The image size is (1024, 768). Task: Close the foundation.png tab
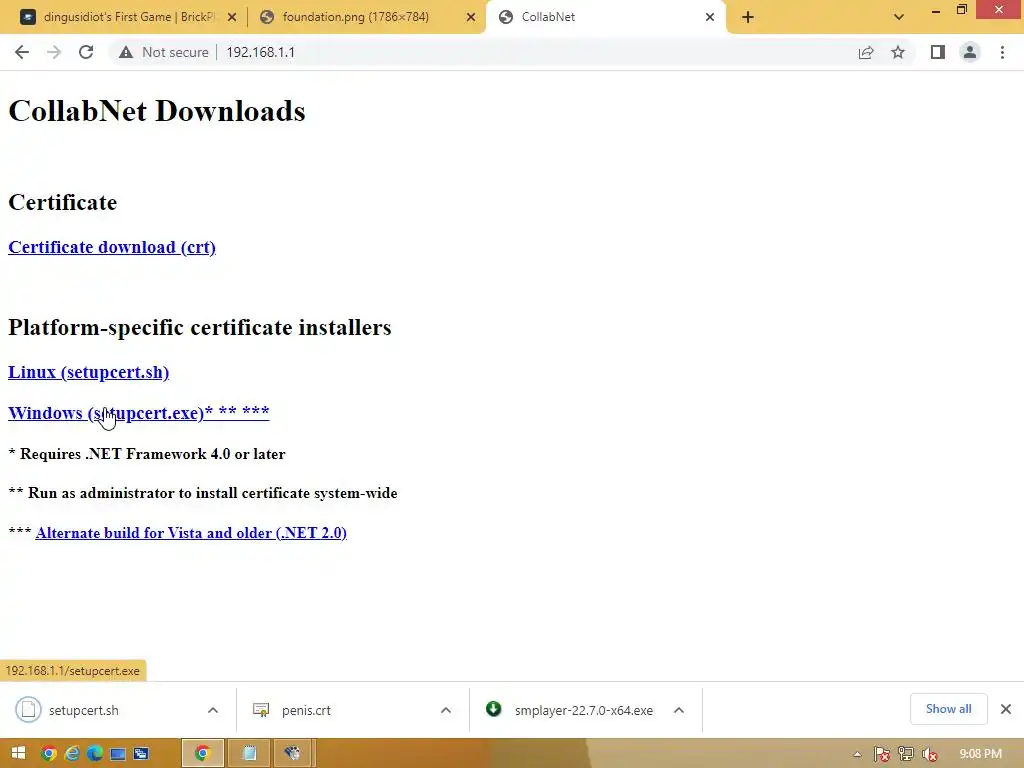point(471,18)
